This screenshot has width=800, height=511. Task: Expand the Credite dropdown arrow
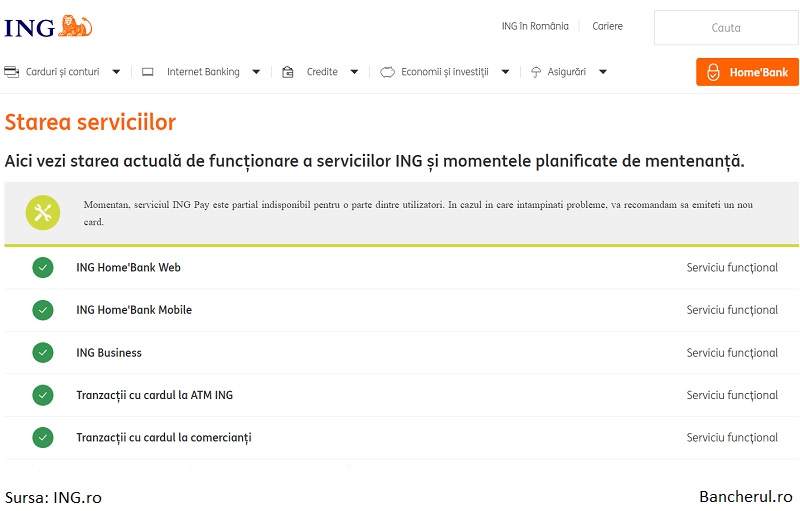pos(354,72)
